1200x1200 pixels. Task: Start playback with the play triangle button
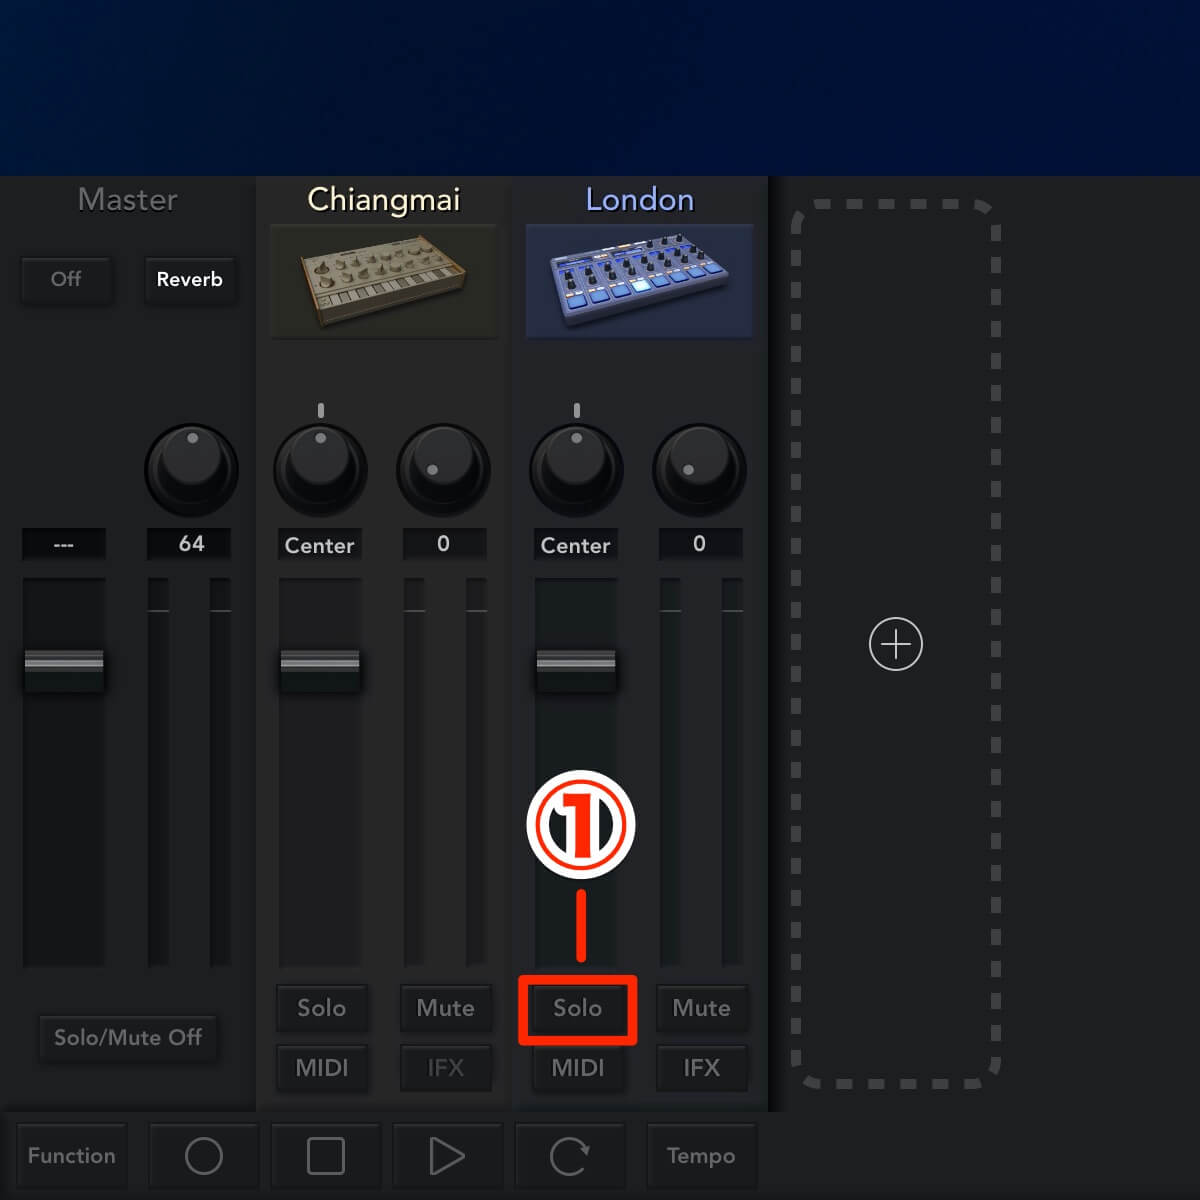447,1156
